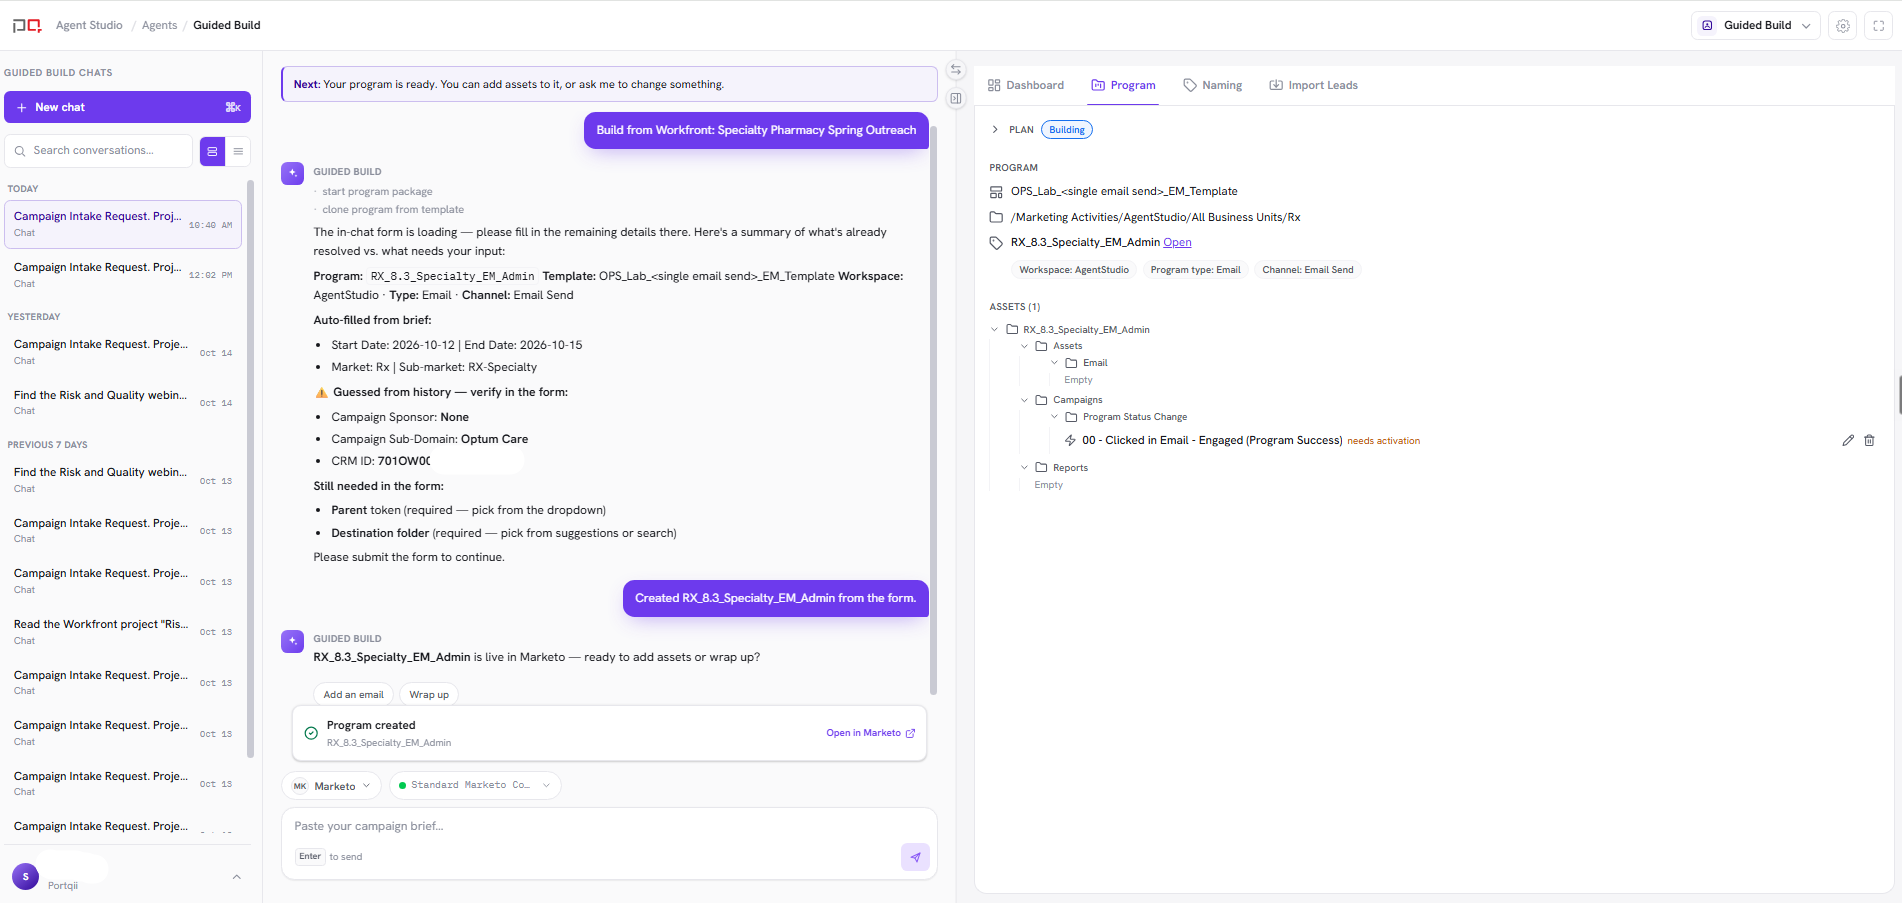Click the Agent Studio logo icon
This screenshot has height=903, width=1902.
(x=26, y=25)
